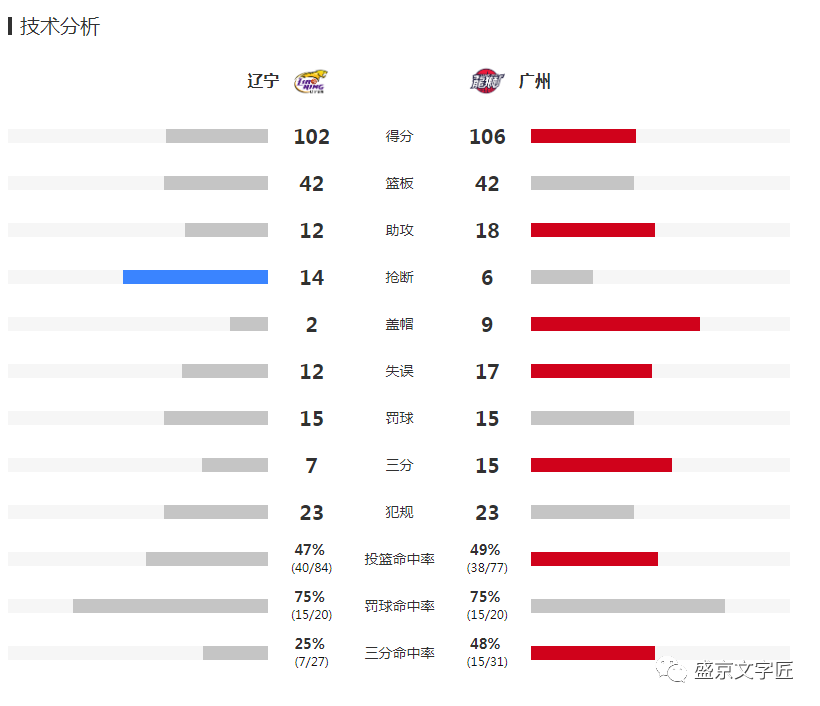Click the 篮板 stat label

[x=400, y=183]
